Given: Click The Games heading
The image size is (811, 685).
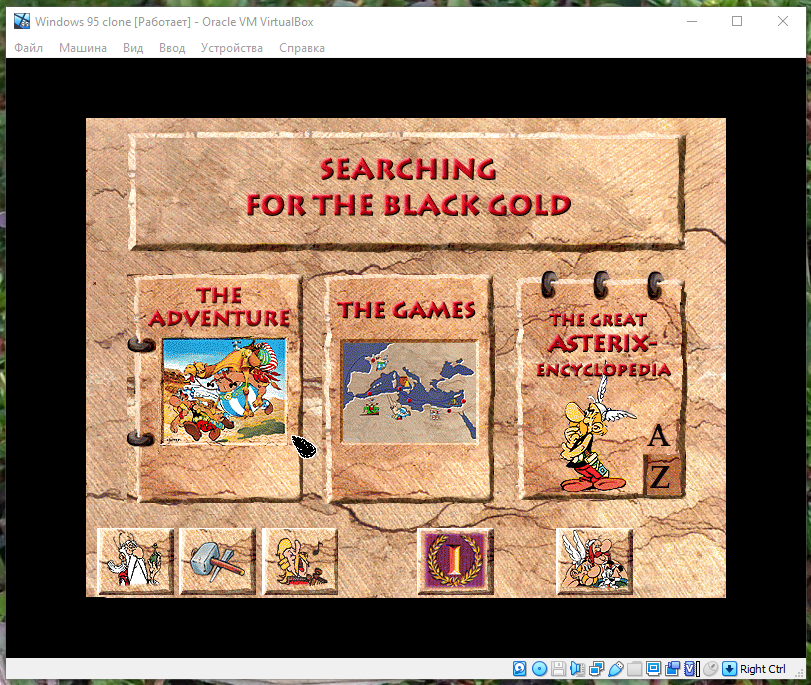Looking at the screenshot, I should (x=407, y=310).
